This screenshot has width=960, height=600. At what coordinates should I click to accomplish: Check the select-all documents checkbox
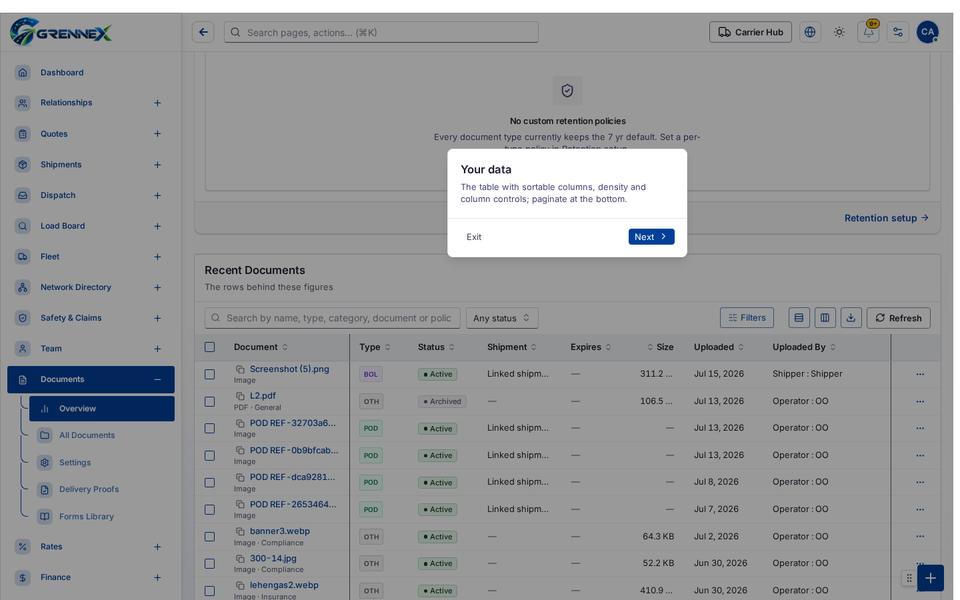209,347
